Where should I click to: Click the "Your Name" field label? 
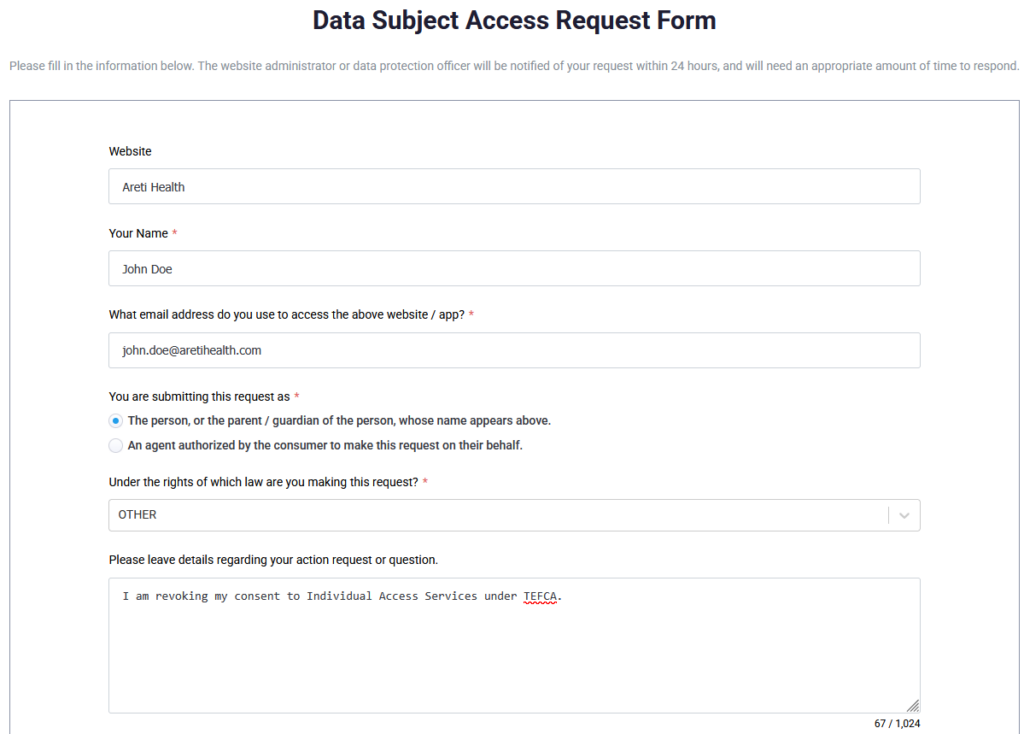pyautogui.click(x=138, y=234)
